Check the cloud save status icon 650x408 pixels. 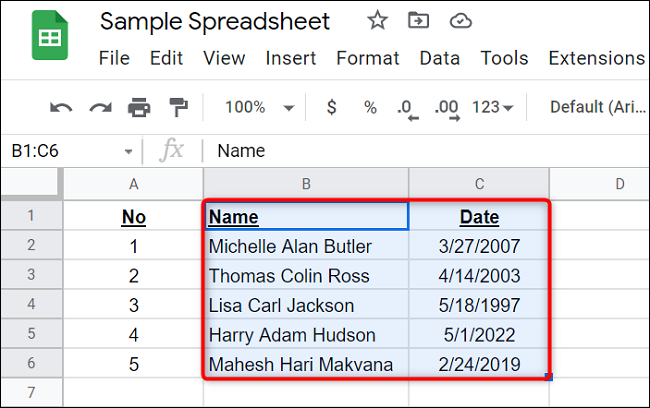(461, 21)
